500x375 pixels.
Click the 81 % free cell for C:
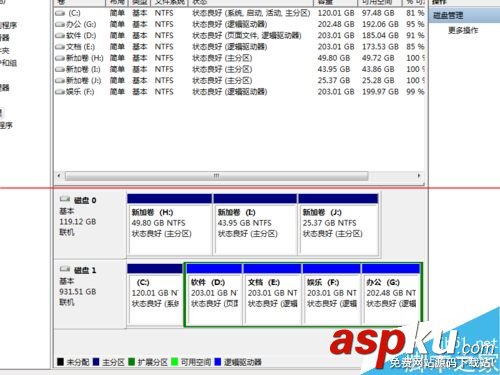pyautogui.click(x=415, y=13)
